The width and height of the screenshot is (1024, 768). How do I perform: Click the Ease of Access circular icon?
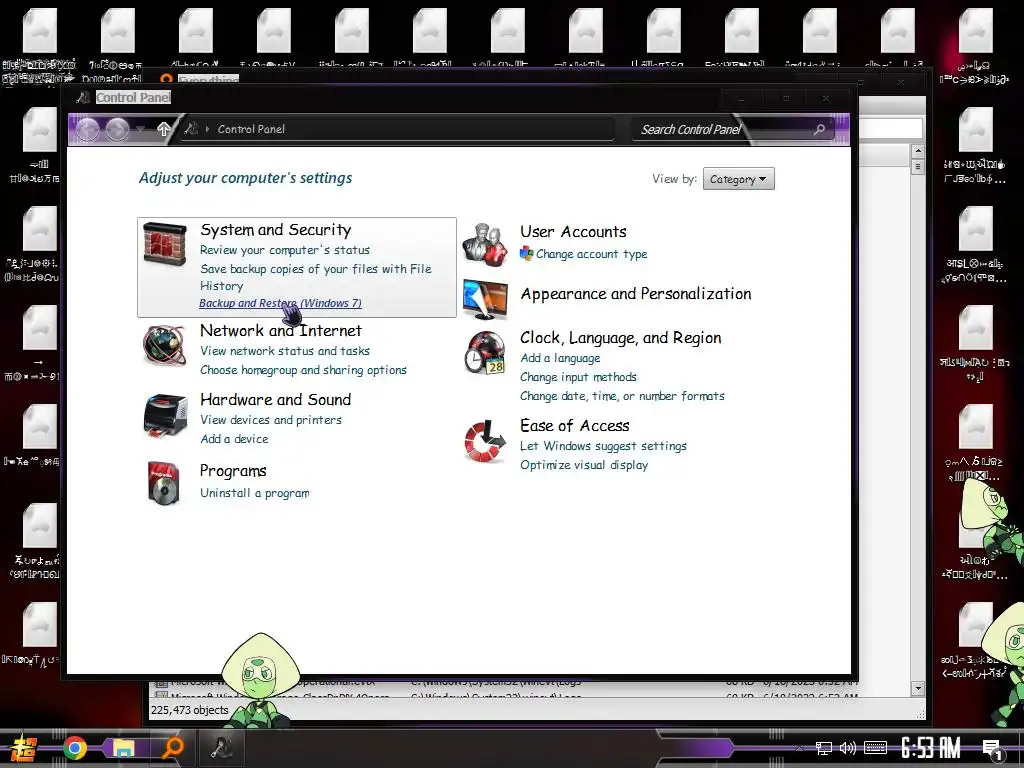pyautogui.click(x=485, y=441)
